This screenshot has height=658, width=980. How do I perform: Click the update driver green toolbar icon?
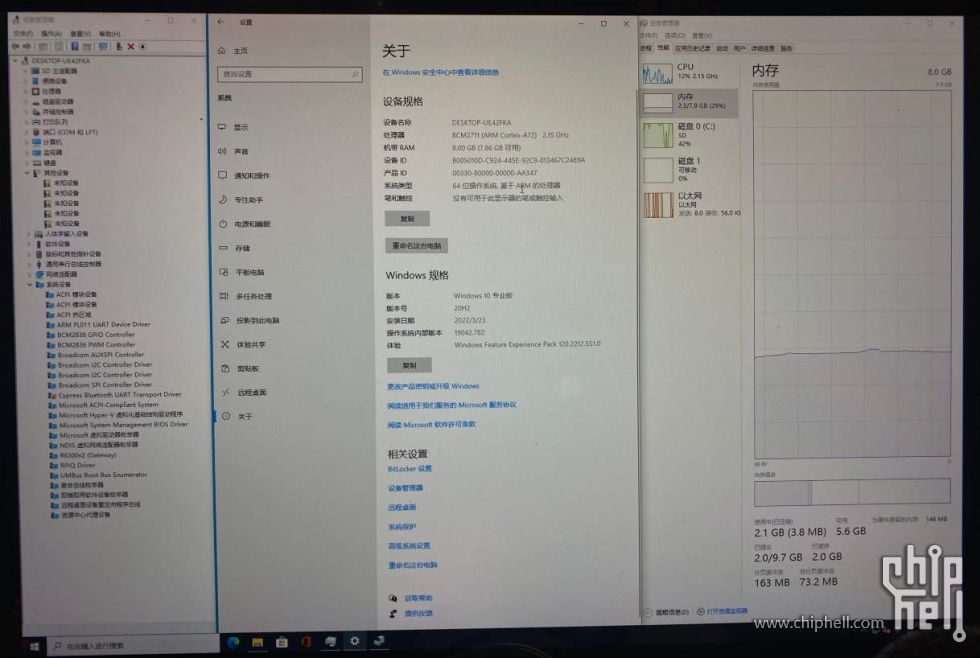(x=118, y=47)
